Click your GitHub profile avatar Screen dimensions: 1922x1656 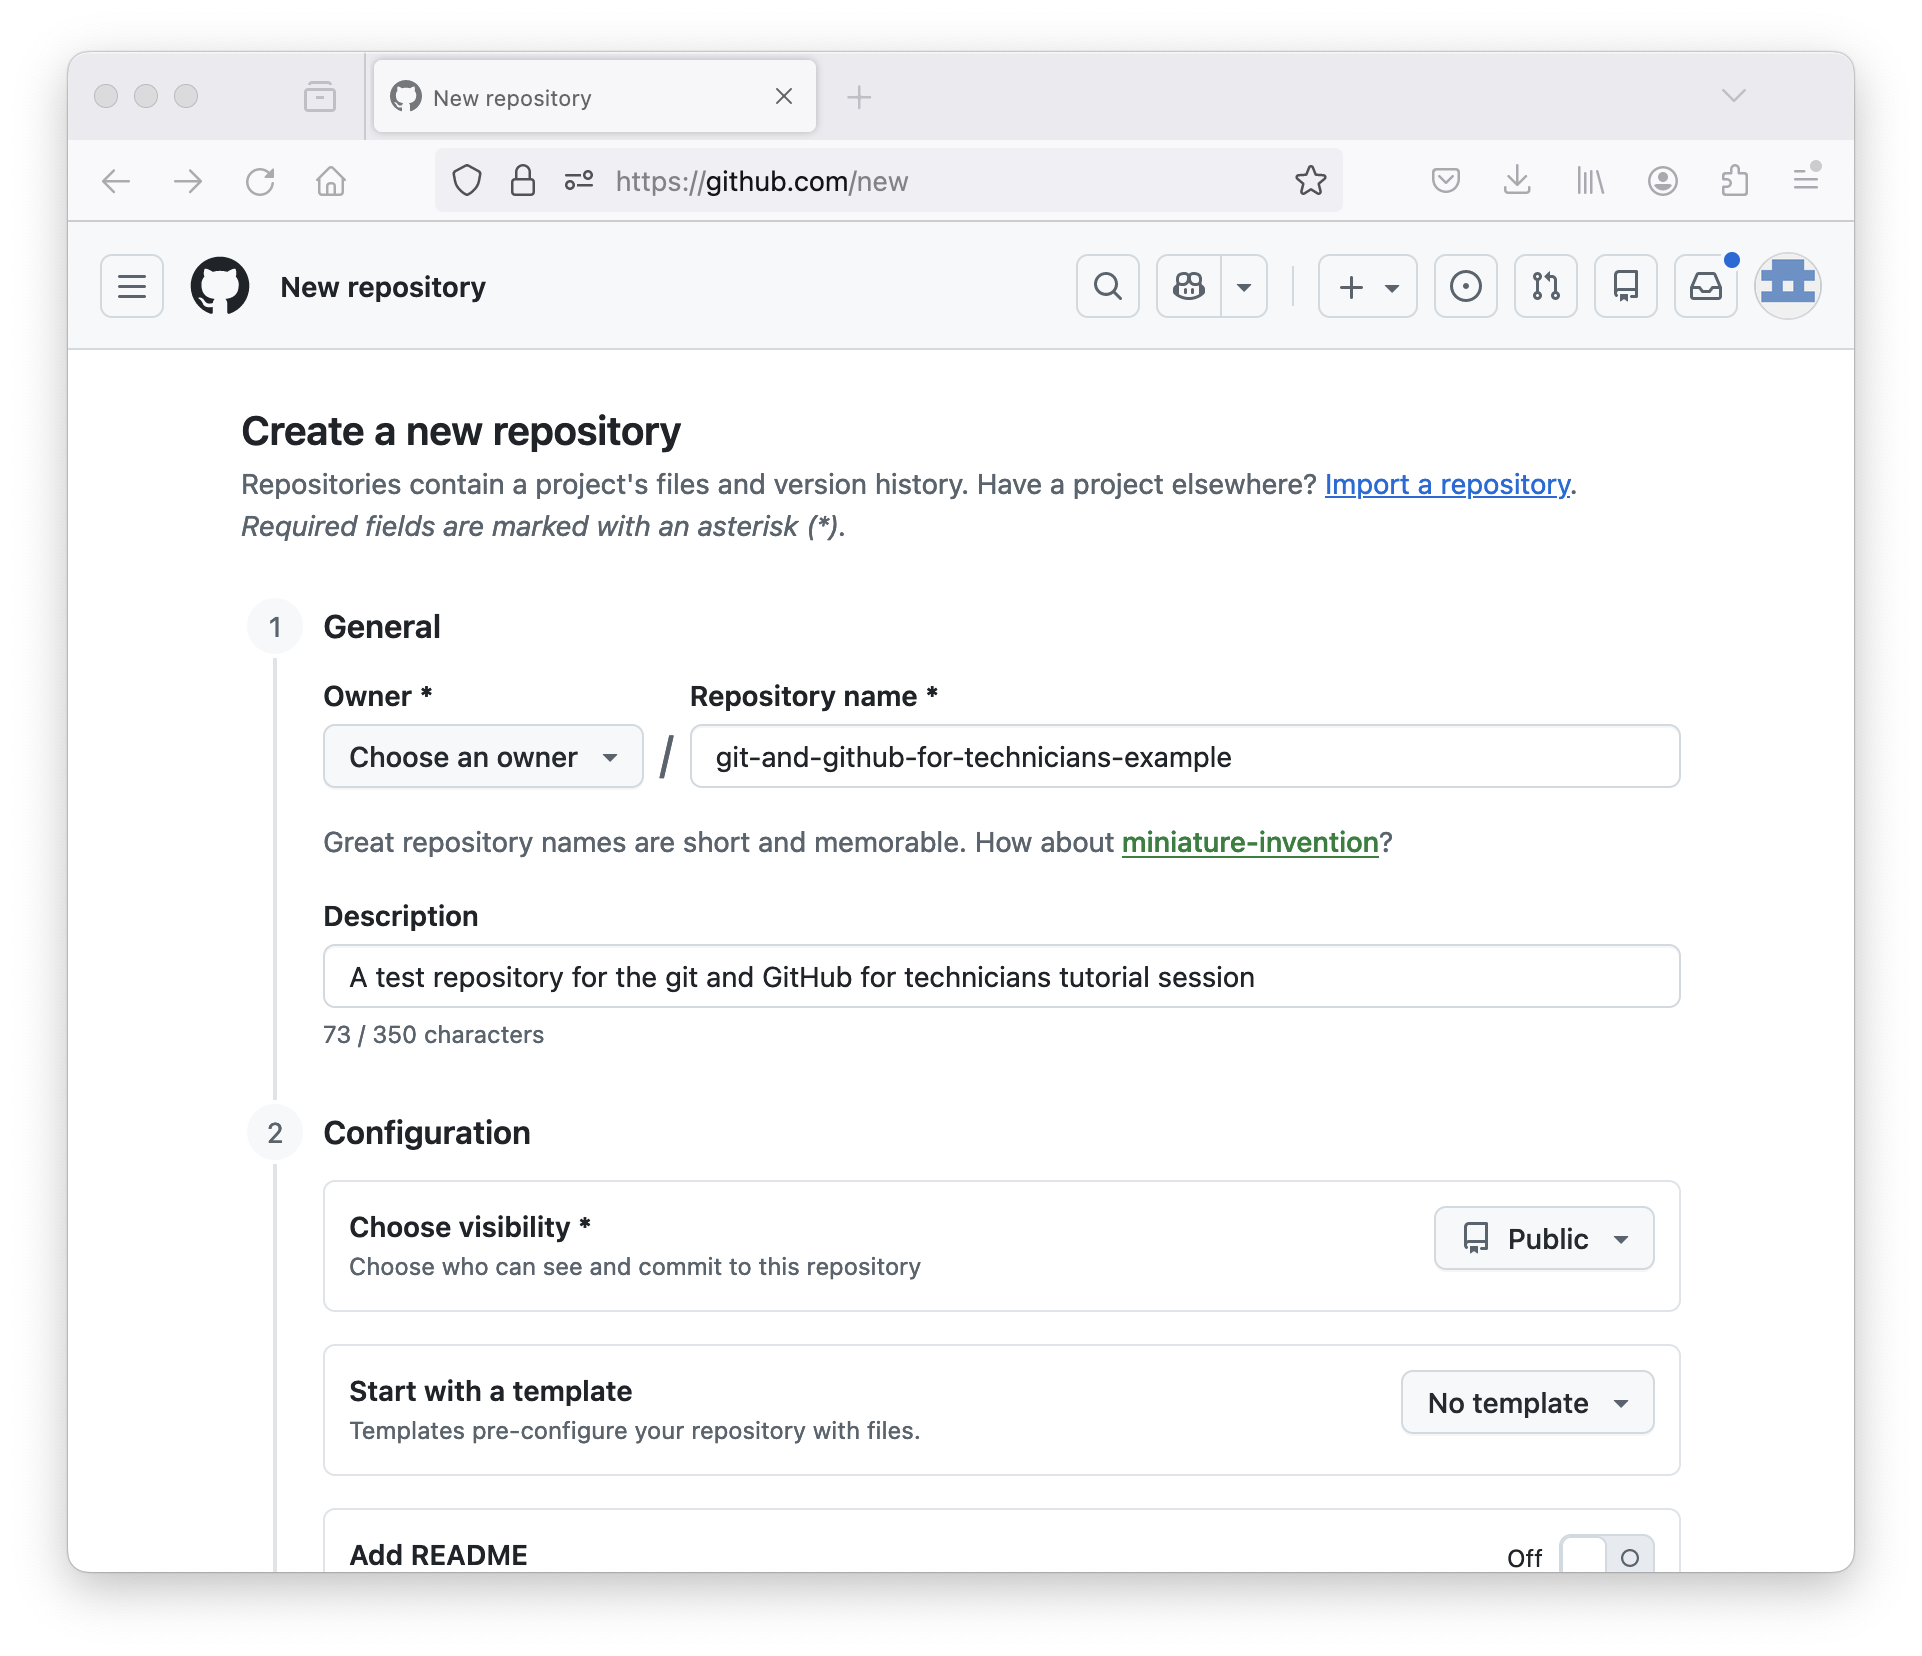pos(1787,285)
